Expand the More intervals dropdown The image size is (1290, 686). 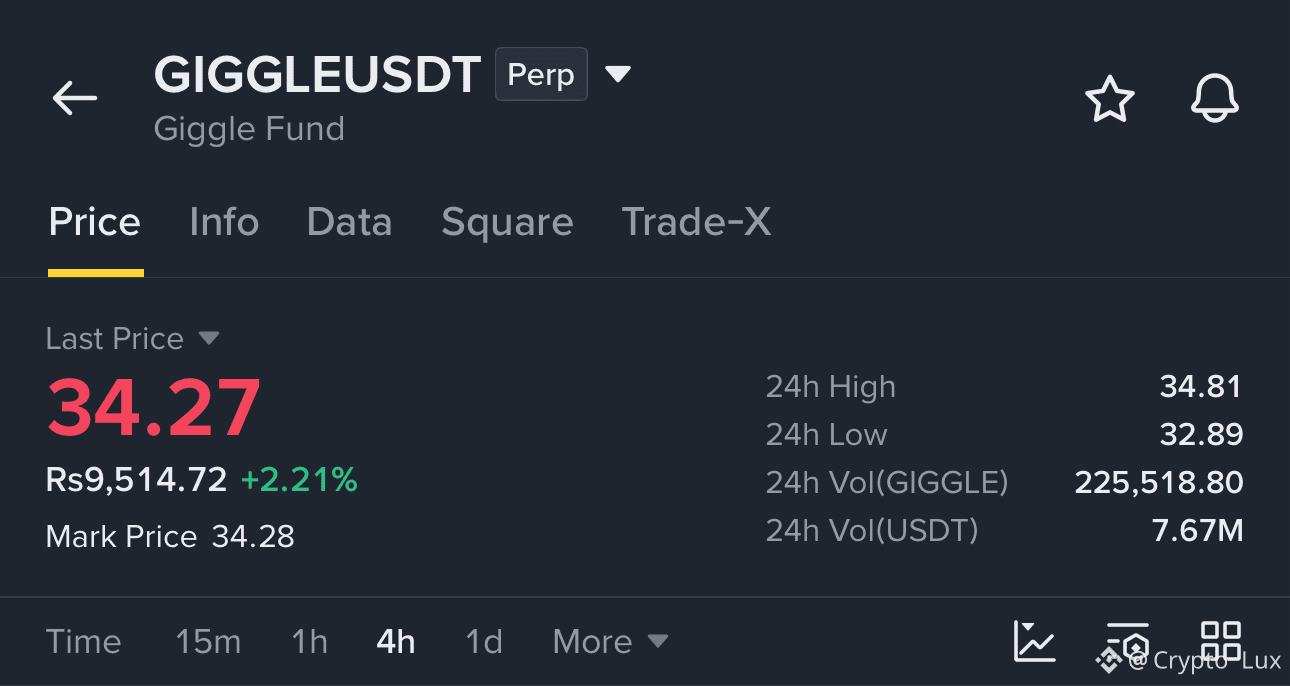[x=610, y=641]
